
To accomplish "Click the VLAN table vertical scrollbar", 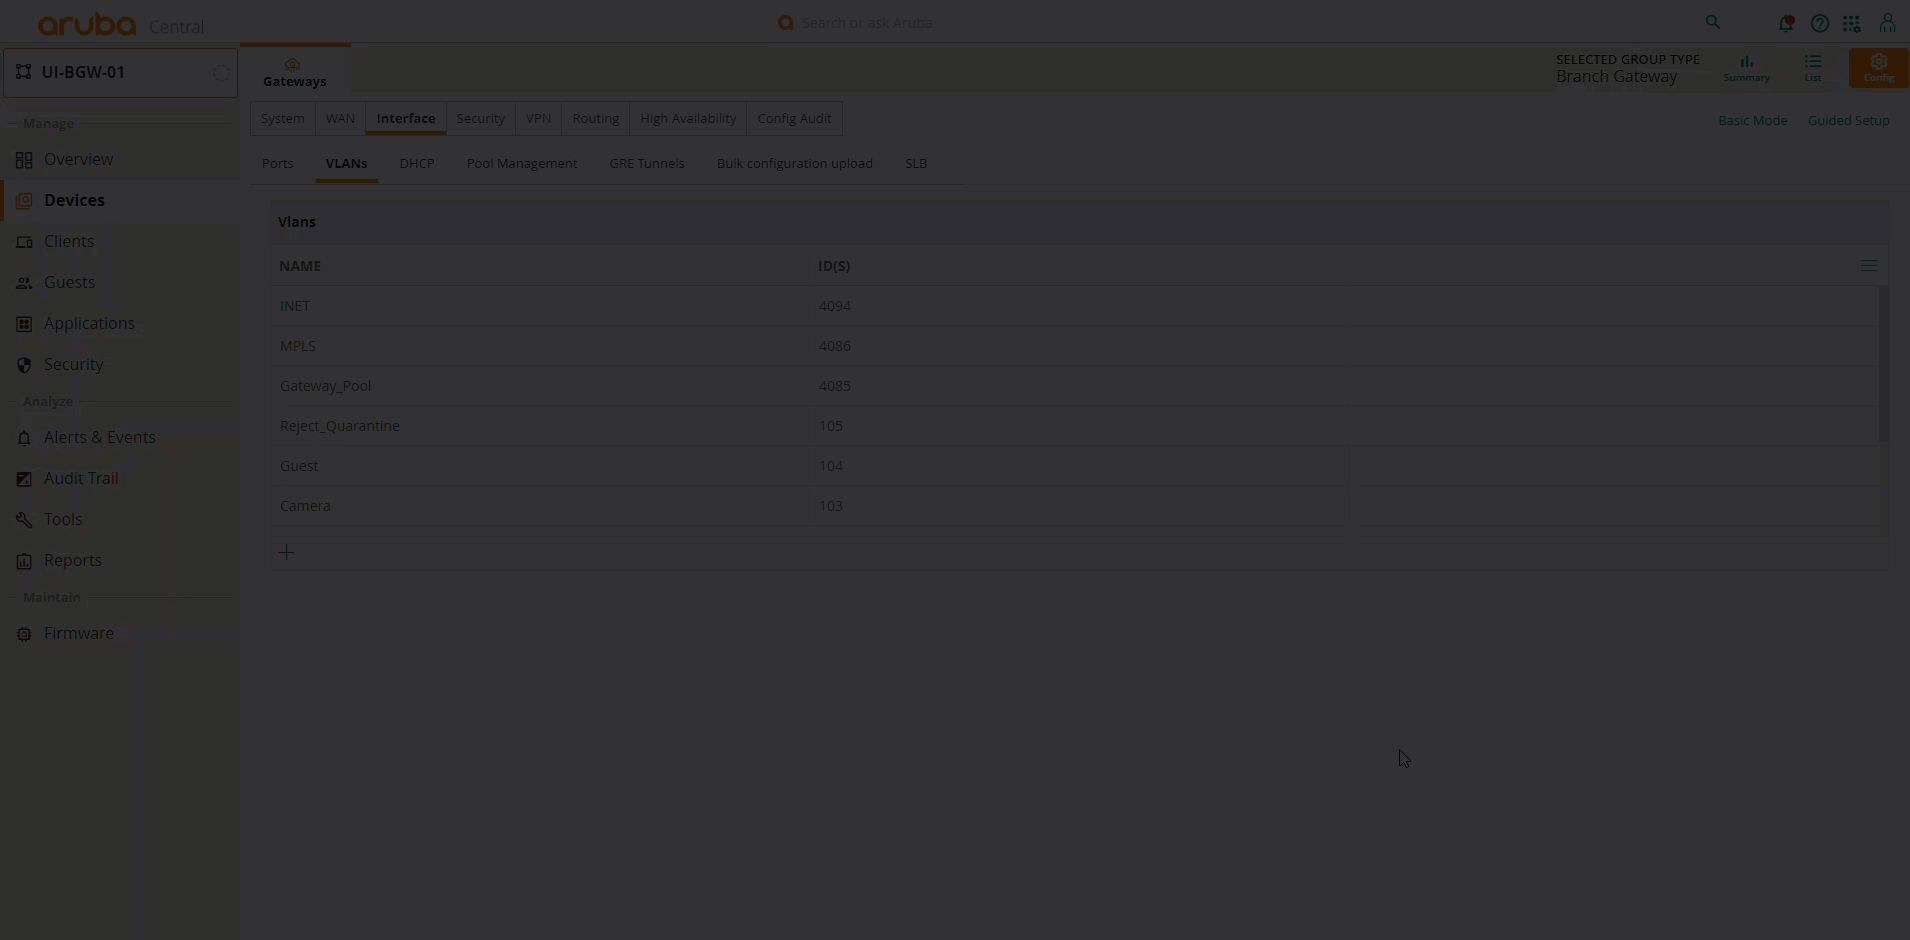I will [x=1883, y=365].
